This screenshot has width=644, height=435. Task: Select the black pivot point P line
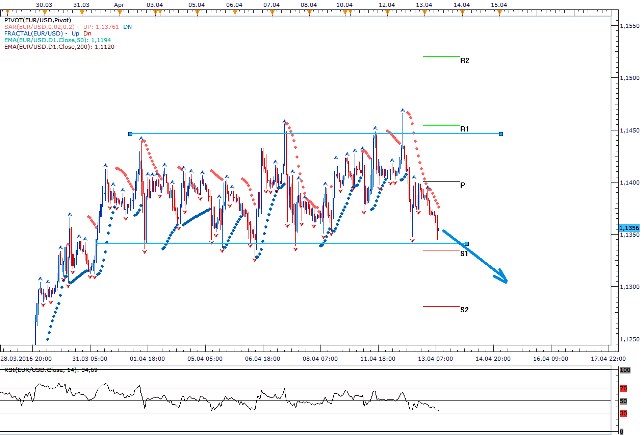pyautogui.click(x=441, y=181)
